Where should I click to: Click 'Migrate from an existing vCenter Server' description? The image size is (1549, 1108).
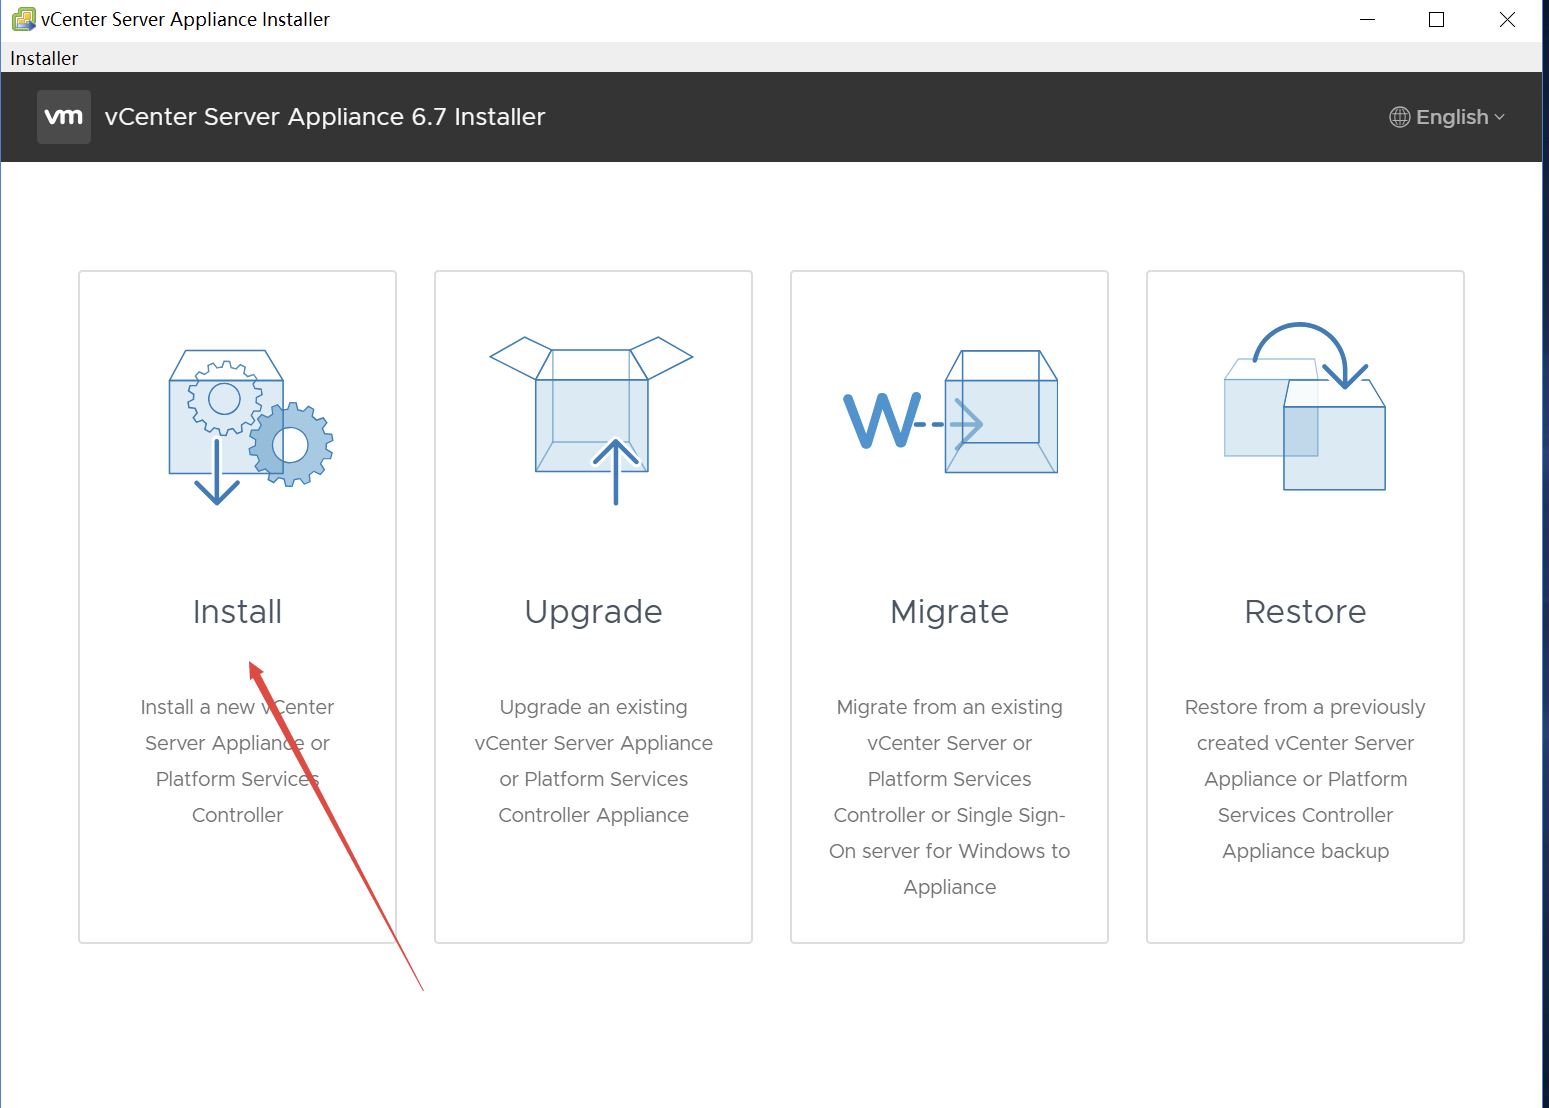tap(949, 797)
